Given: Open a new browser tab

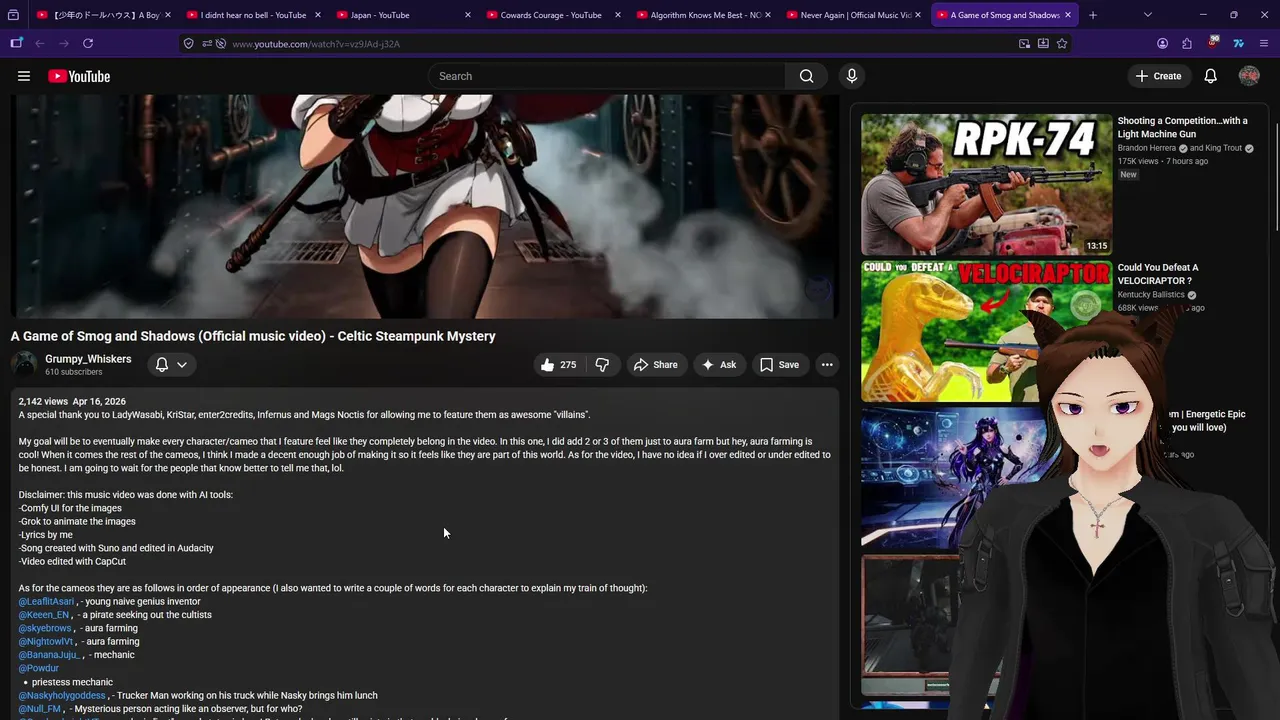Looking at the screenshot, I should point(1093,15).
